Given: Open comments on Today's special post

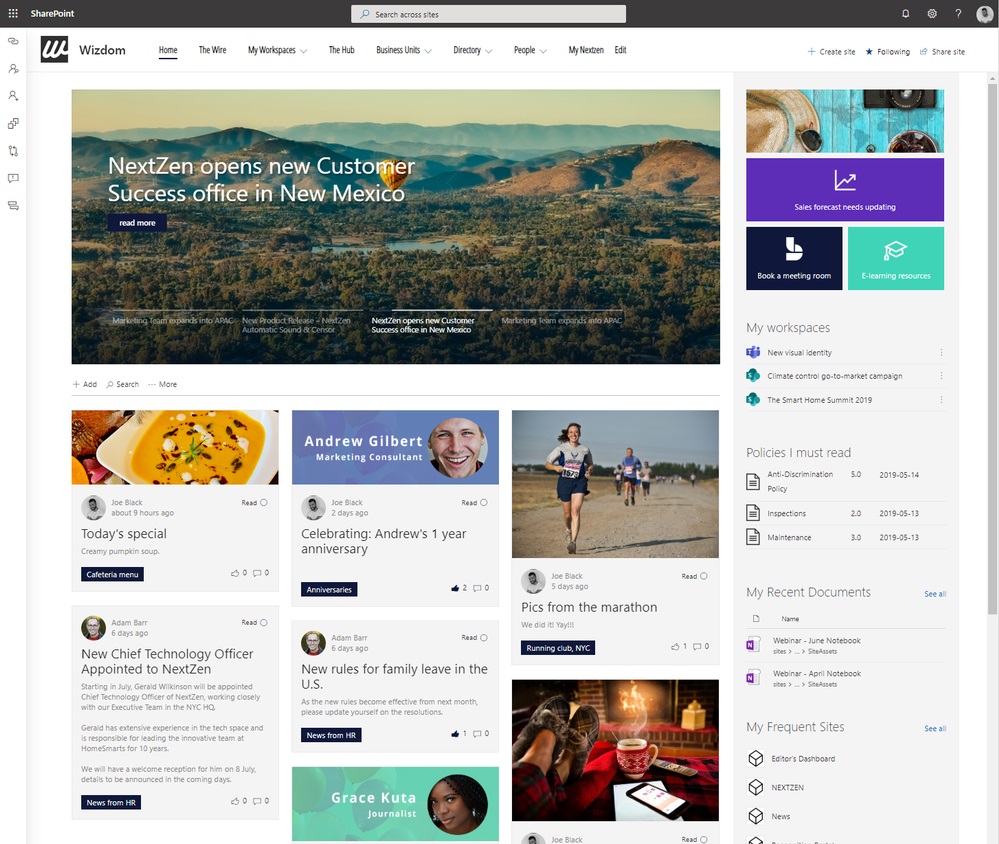Looking at the screenshot, I should point(257,573).
